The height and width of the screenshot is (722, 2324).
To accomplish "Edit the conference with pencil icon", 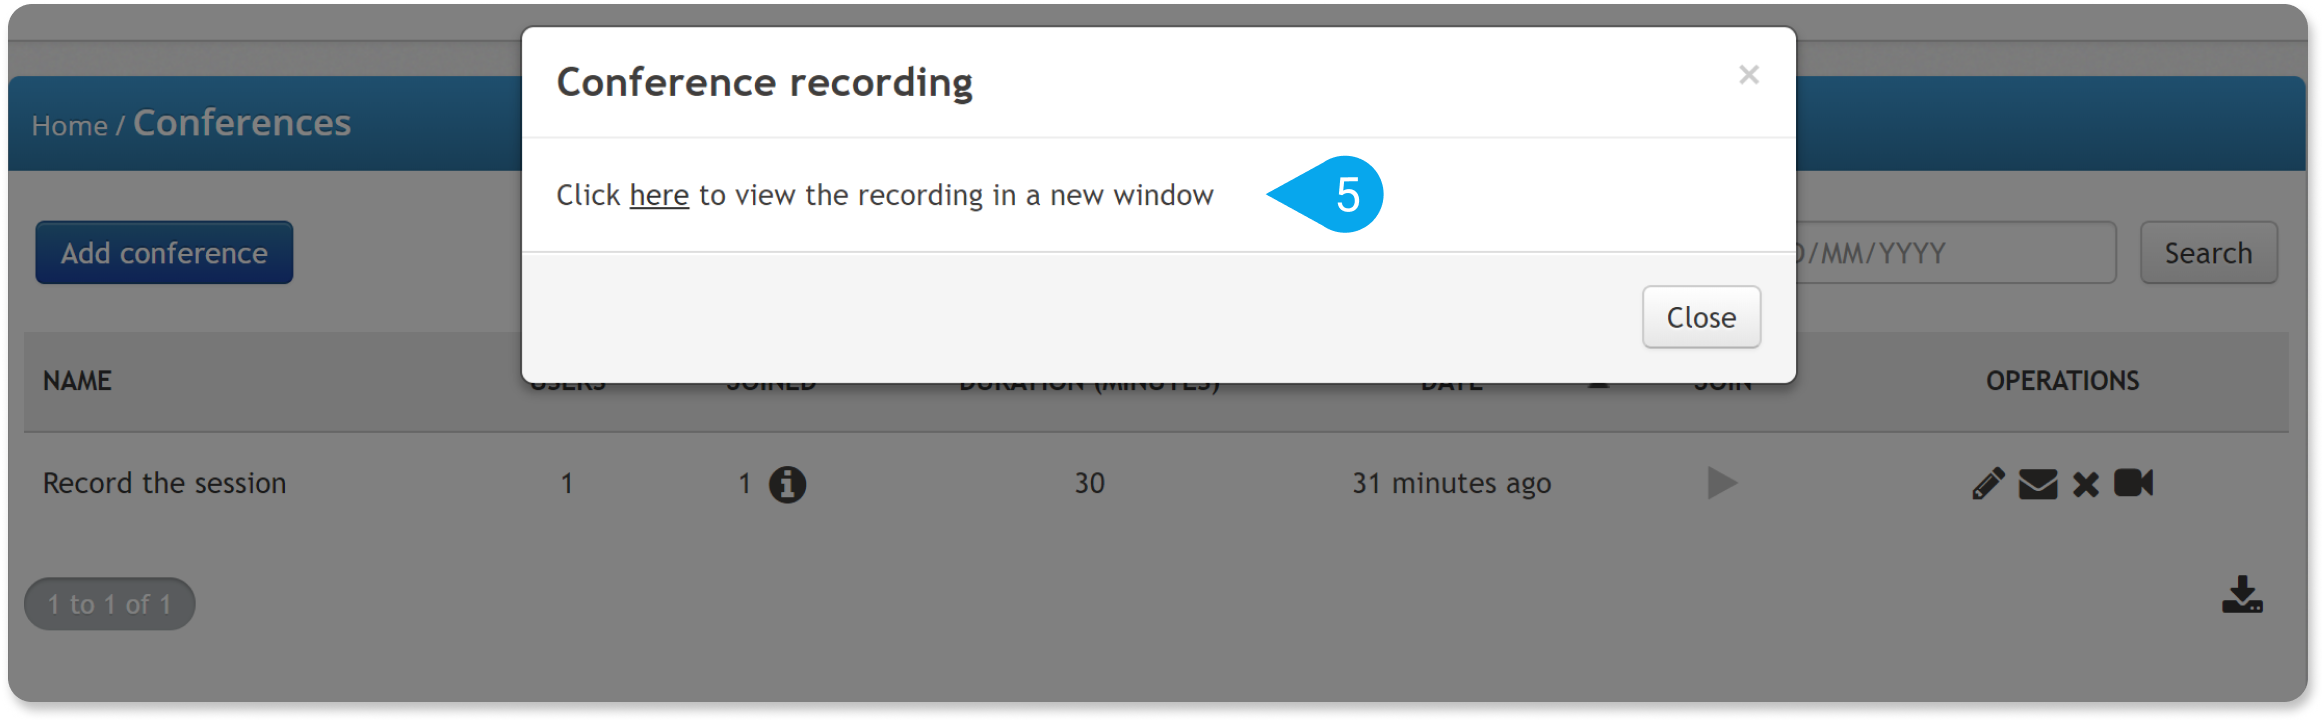I will point(1988,484).
